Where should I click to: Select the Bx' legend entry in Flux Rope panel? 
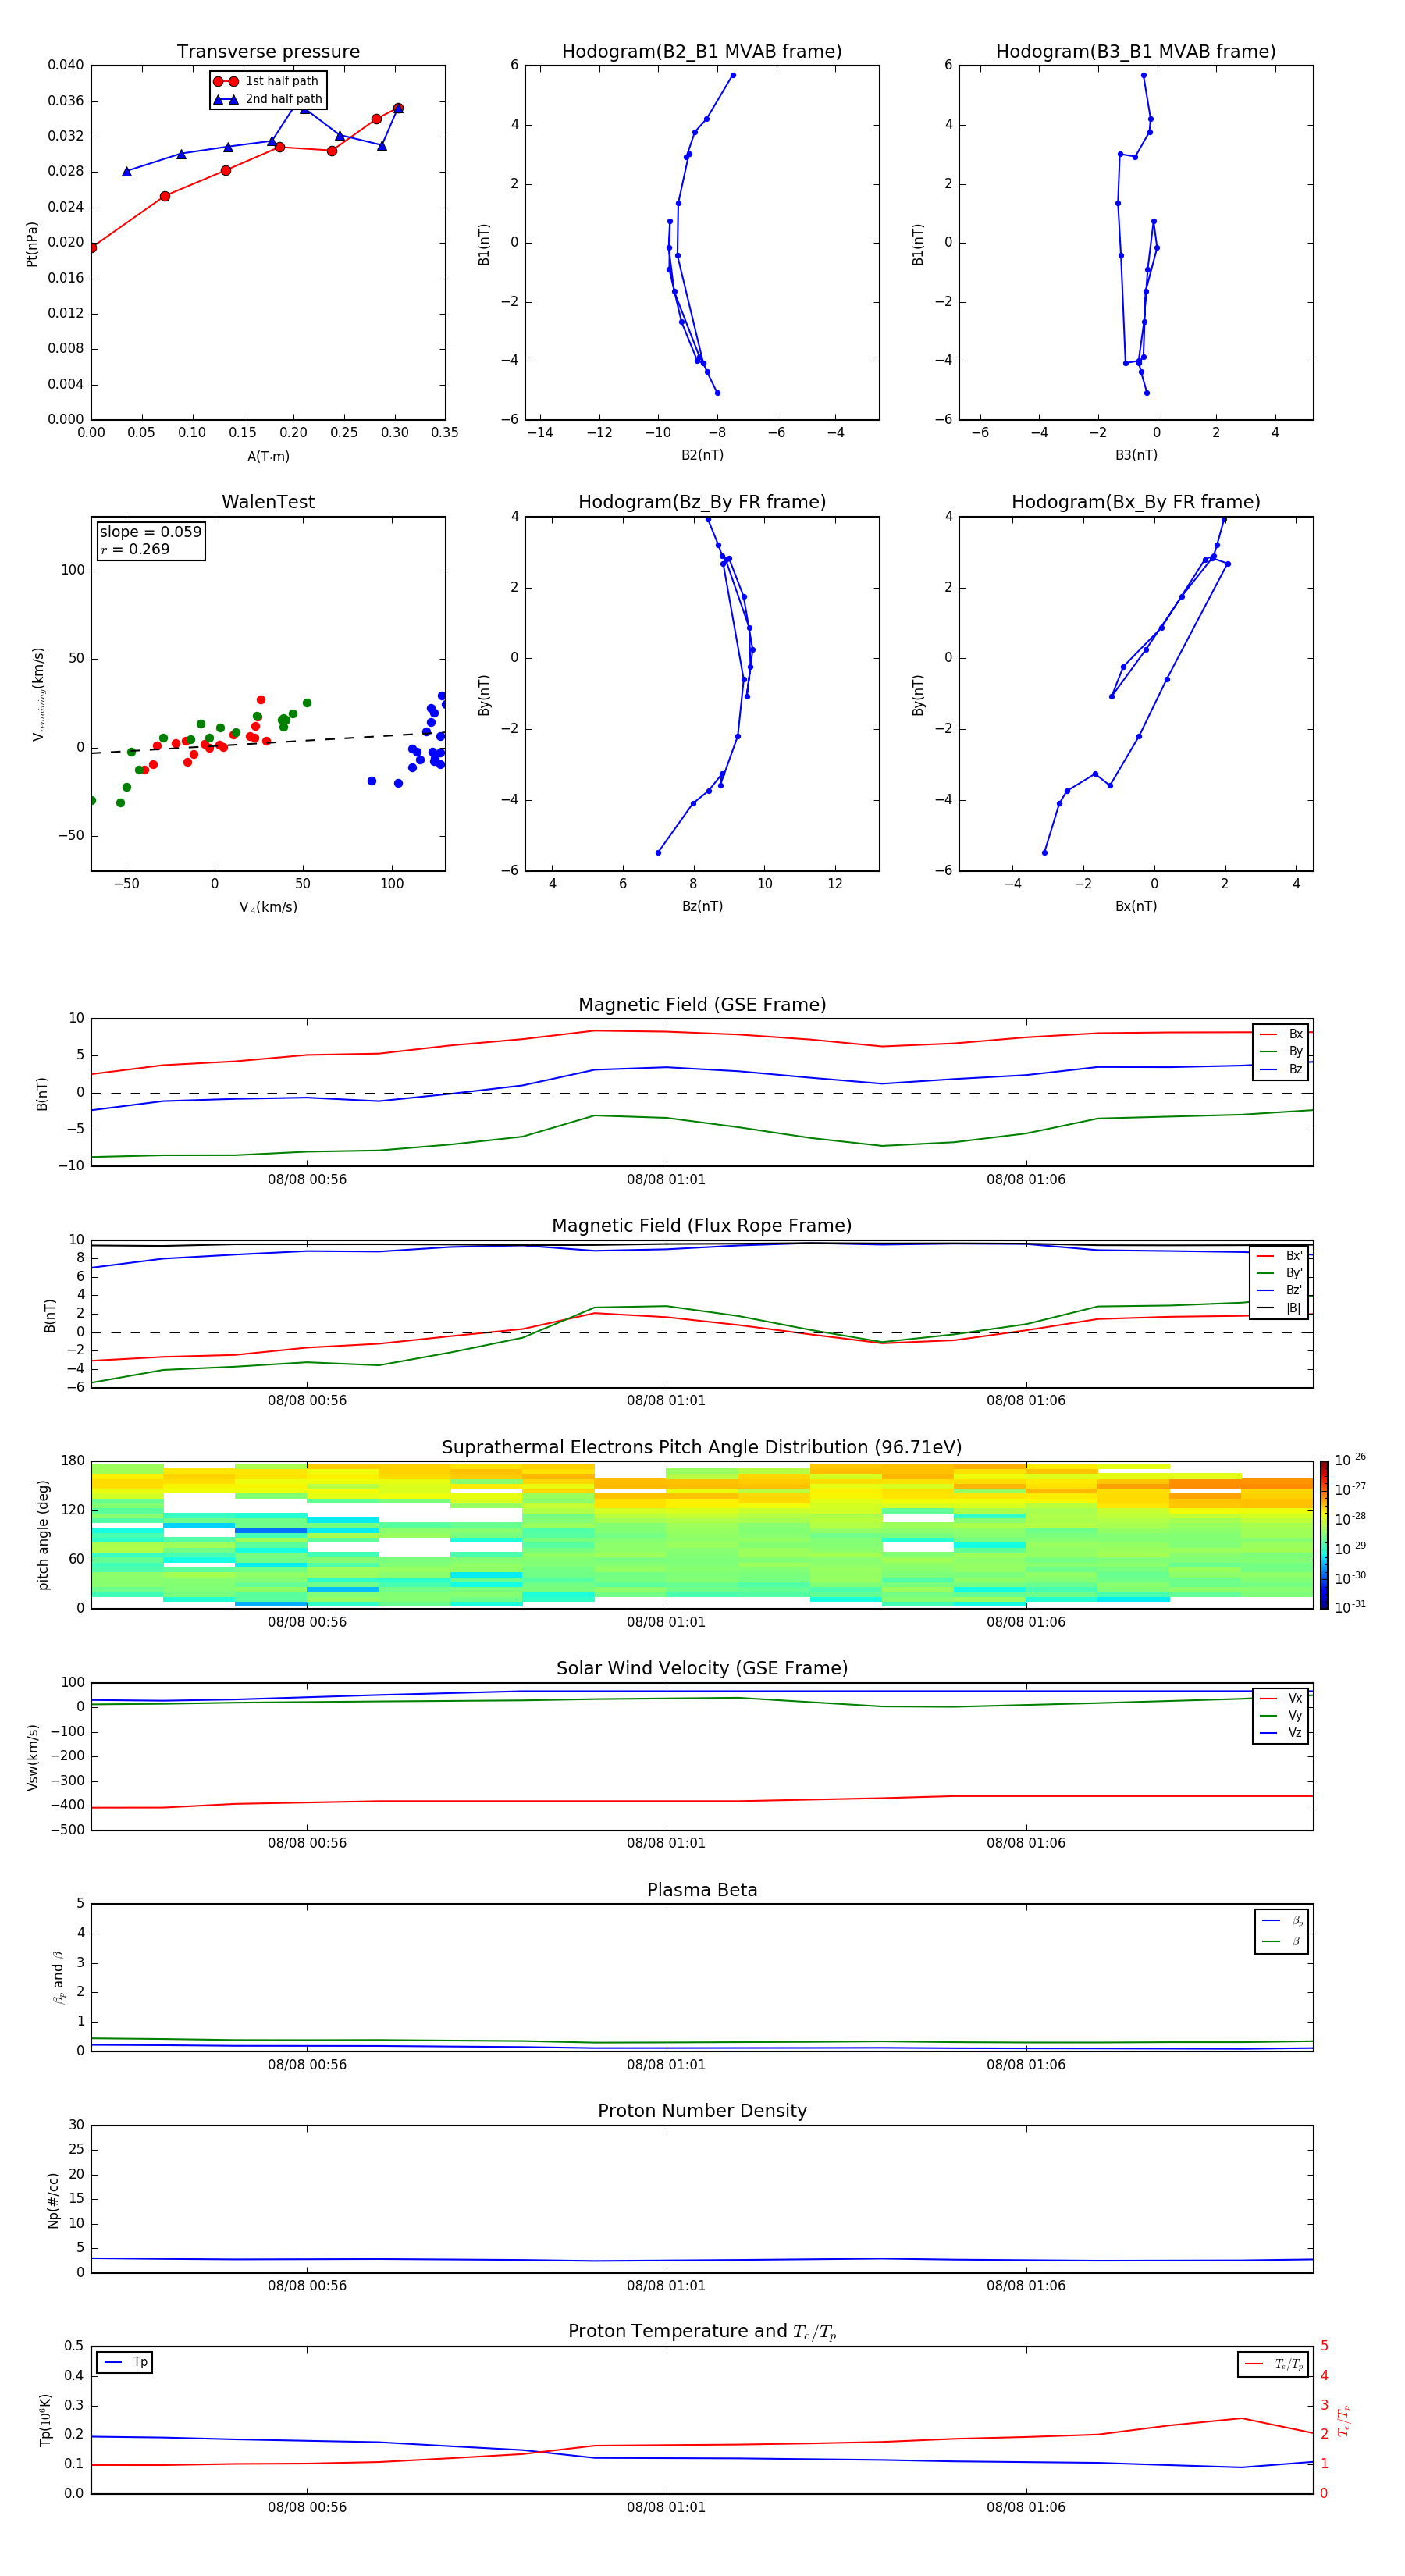(1279, 1256)
